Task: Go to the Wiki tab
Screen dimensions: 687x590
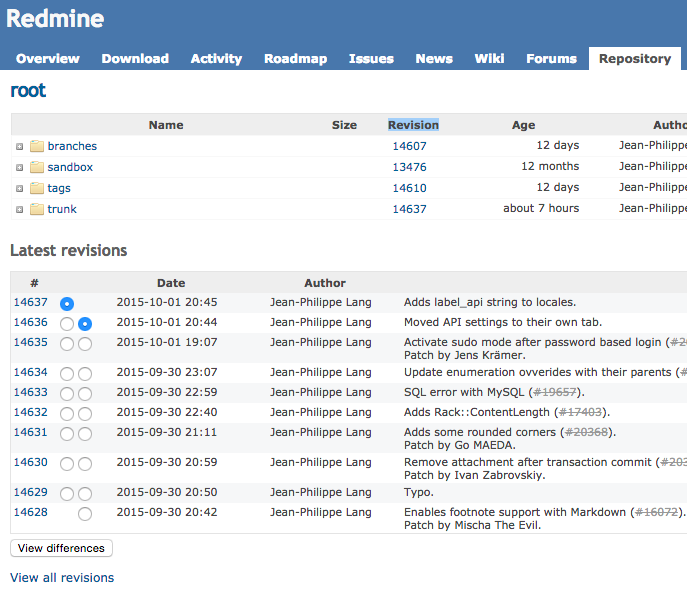Action: pos(489,59)
